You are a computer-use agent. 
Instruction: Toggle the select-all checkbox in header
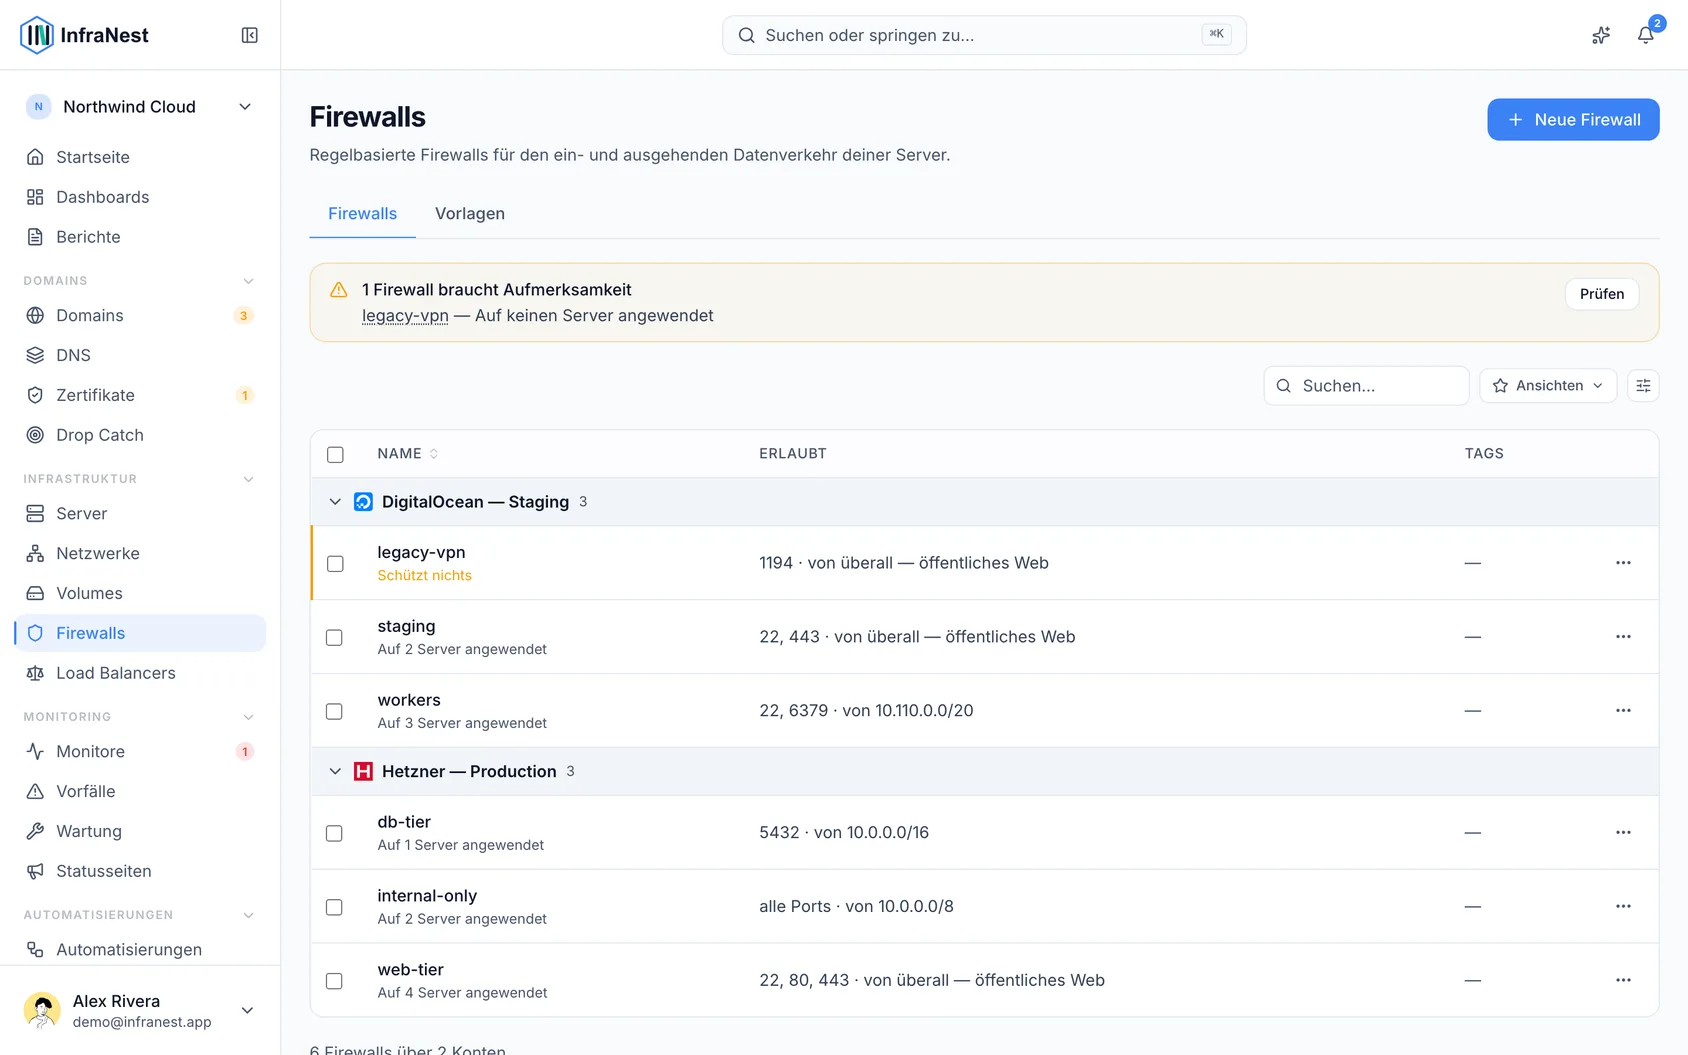tap(335, 454)
